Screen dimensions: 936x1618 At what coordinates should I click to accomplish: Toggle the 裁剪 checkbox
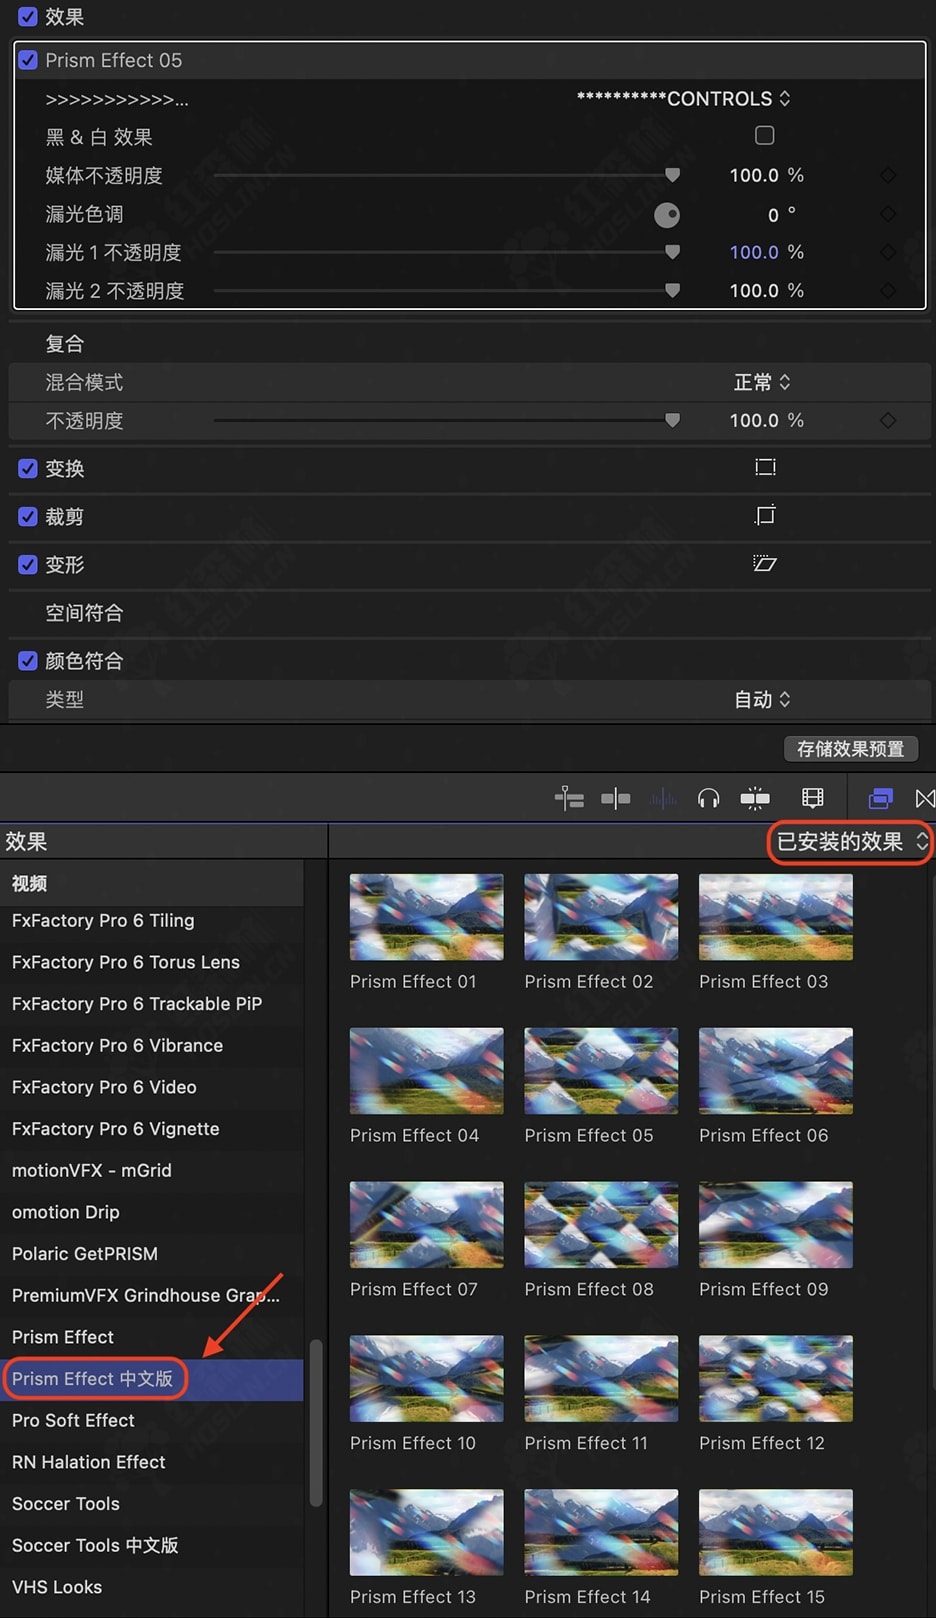28,516
